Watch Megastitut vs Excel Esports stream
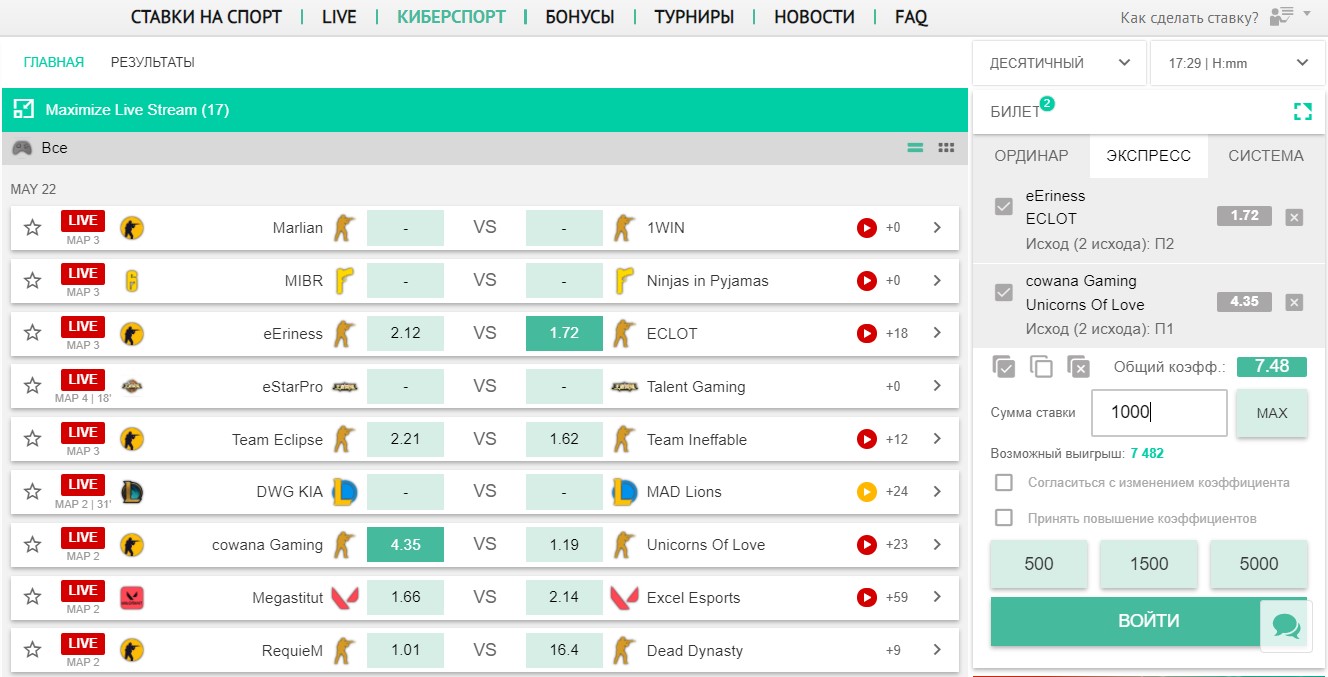The image size is (1328, 677). pyautogui.click(x=867, y=598)
